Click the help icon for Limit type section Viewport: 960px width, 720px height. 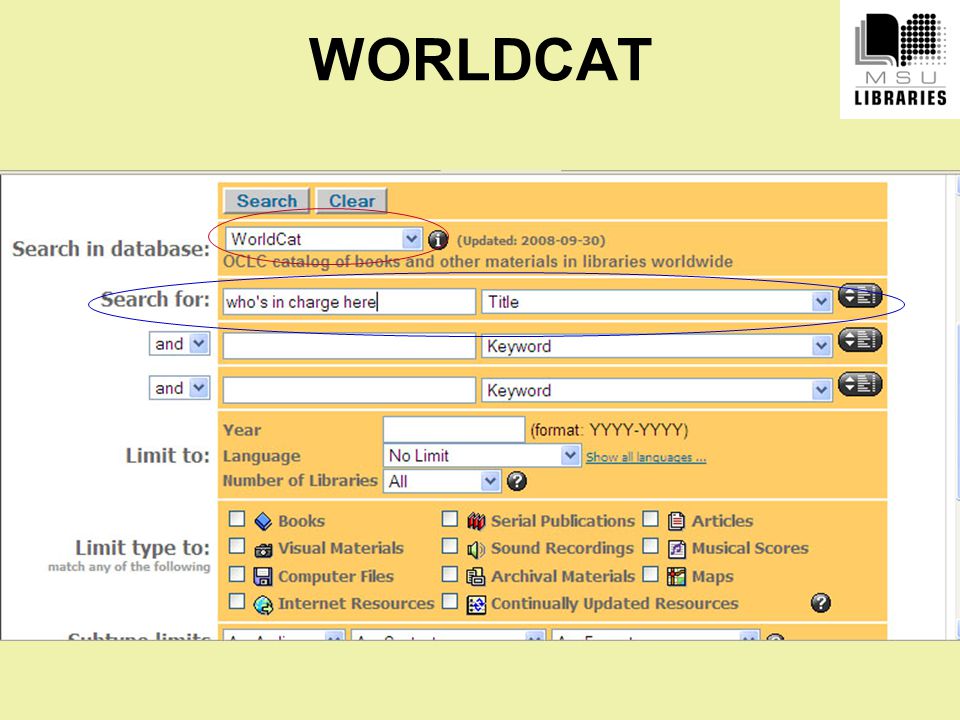point(820,602)
